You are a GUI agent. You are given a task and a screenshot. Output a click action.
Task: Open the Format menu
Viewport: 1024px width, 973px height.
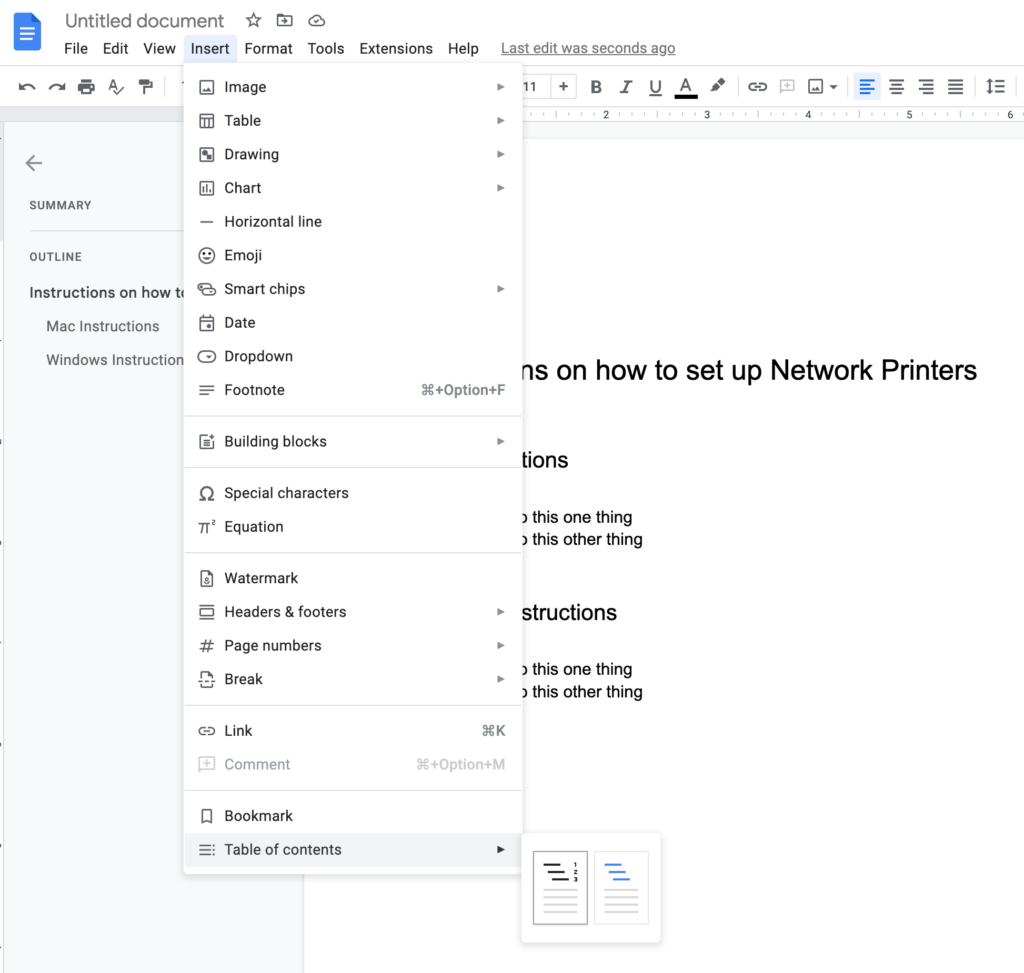(x=268, y=48)
